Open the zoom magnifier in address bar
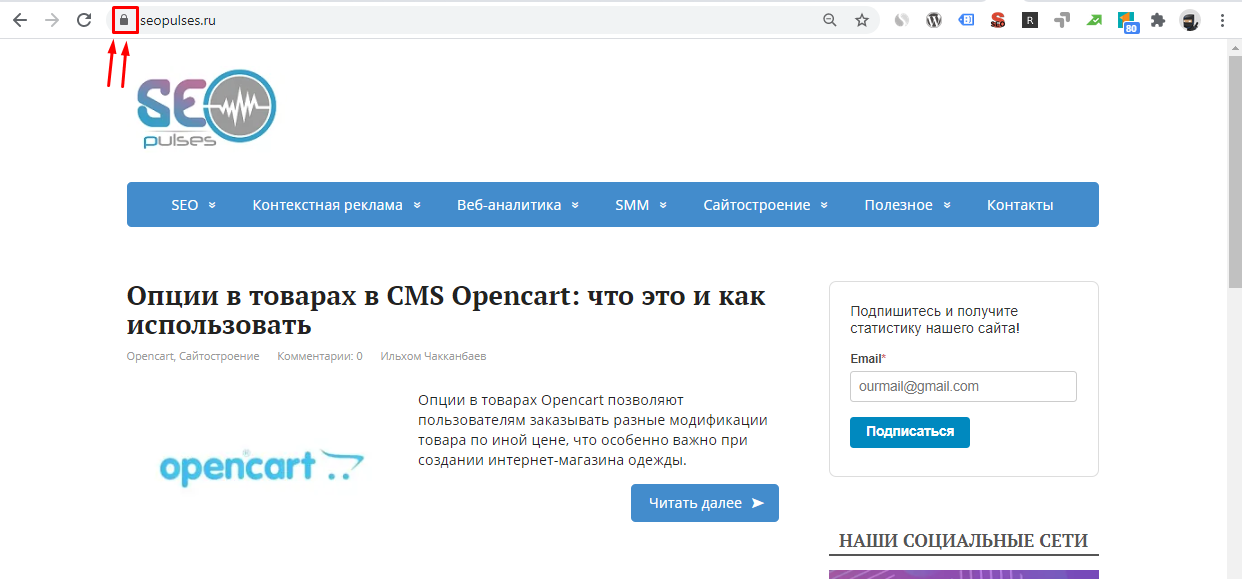1242x579 pixels. click(x=829, y=20)
